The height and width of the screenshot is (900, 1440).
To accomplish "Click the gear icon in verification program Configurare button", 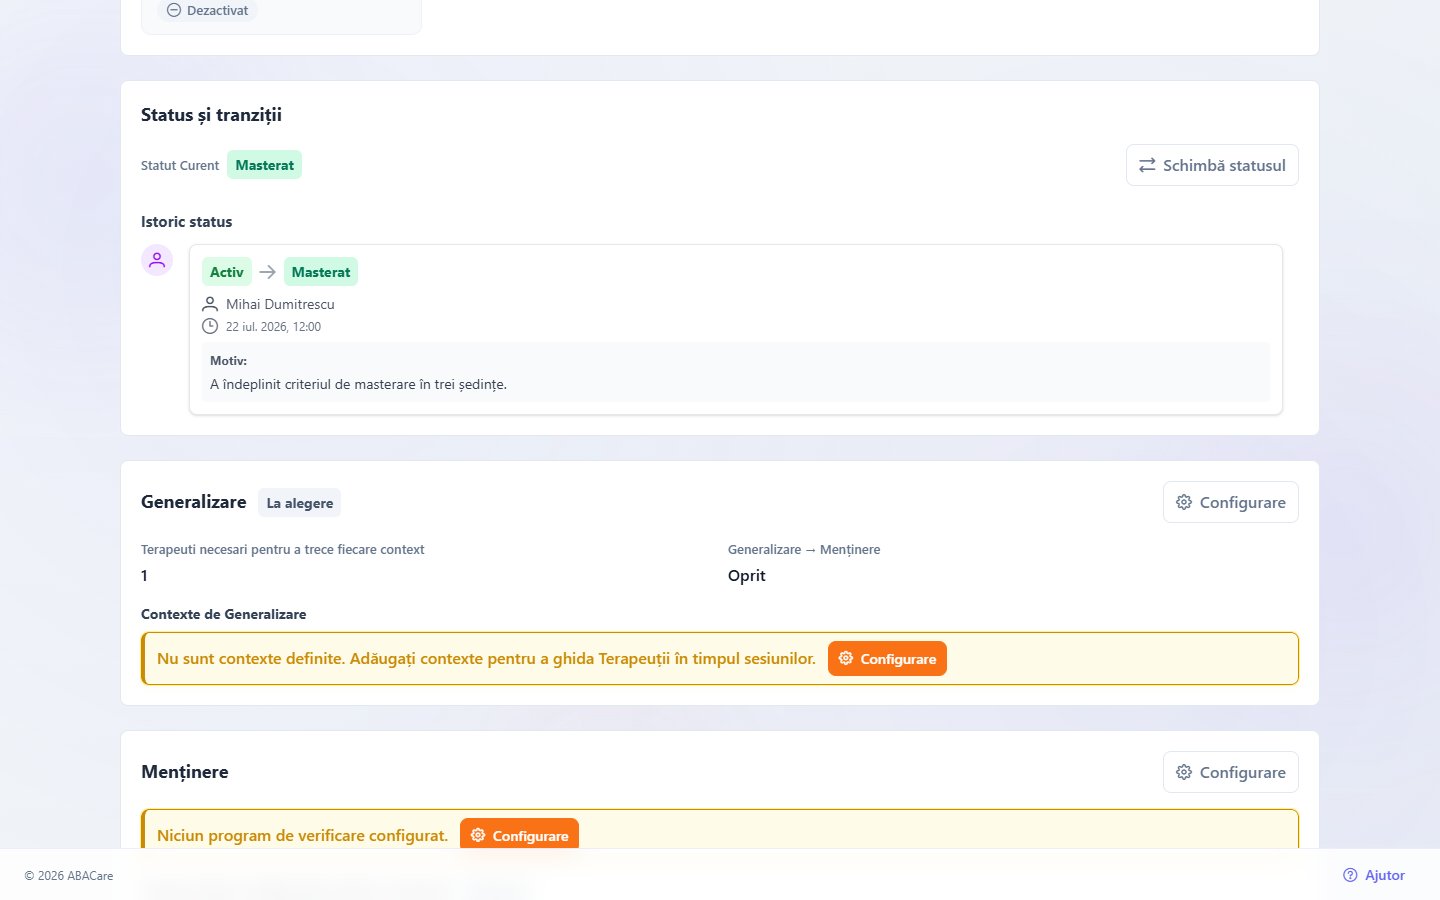I will [478, 835].
